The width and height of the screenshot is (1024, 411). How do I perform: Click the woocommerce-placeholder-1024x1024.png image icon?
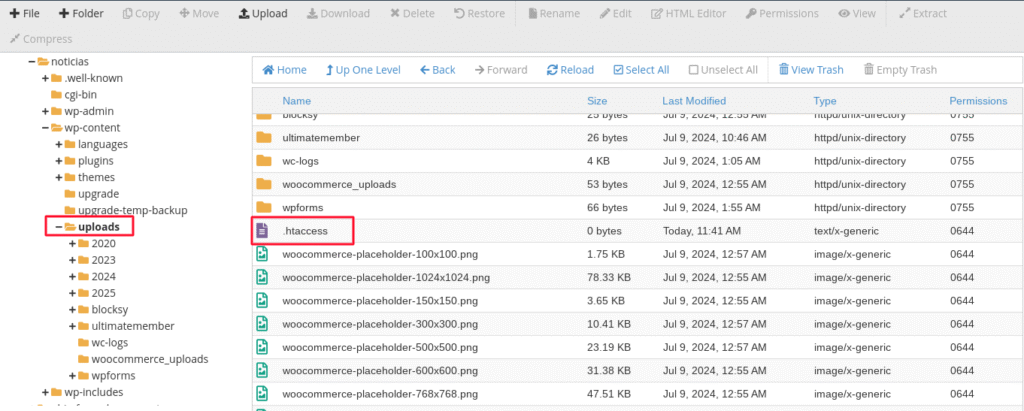pyautogui.click(x=262, y=277)
